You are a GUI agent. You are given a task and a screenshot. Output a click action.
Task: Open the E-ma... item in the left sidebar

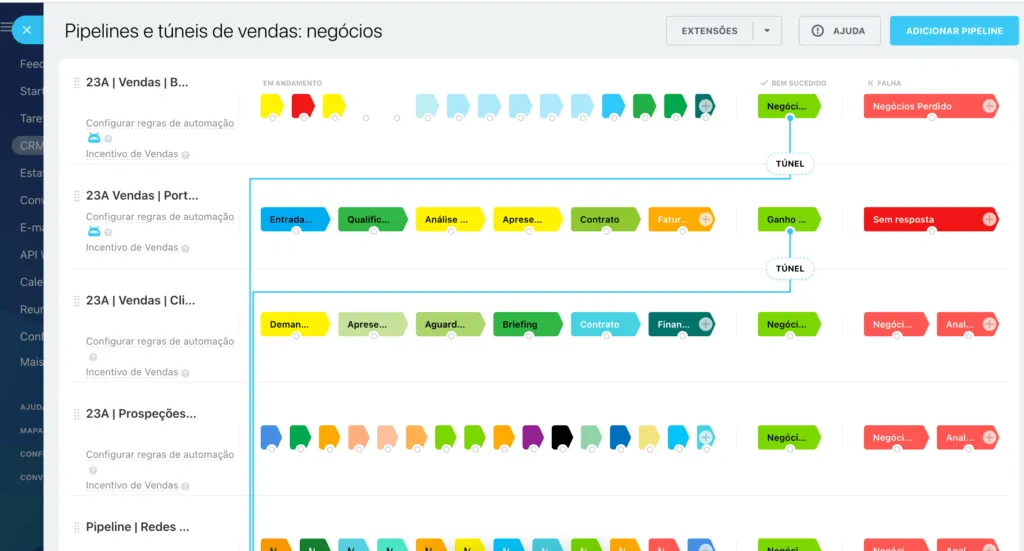point(31,227)
